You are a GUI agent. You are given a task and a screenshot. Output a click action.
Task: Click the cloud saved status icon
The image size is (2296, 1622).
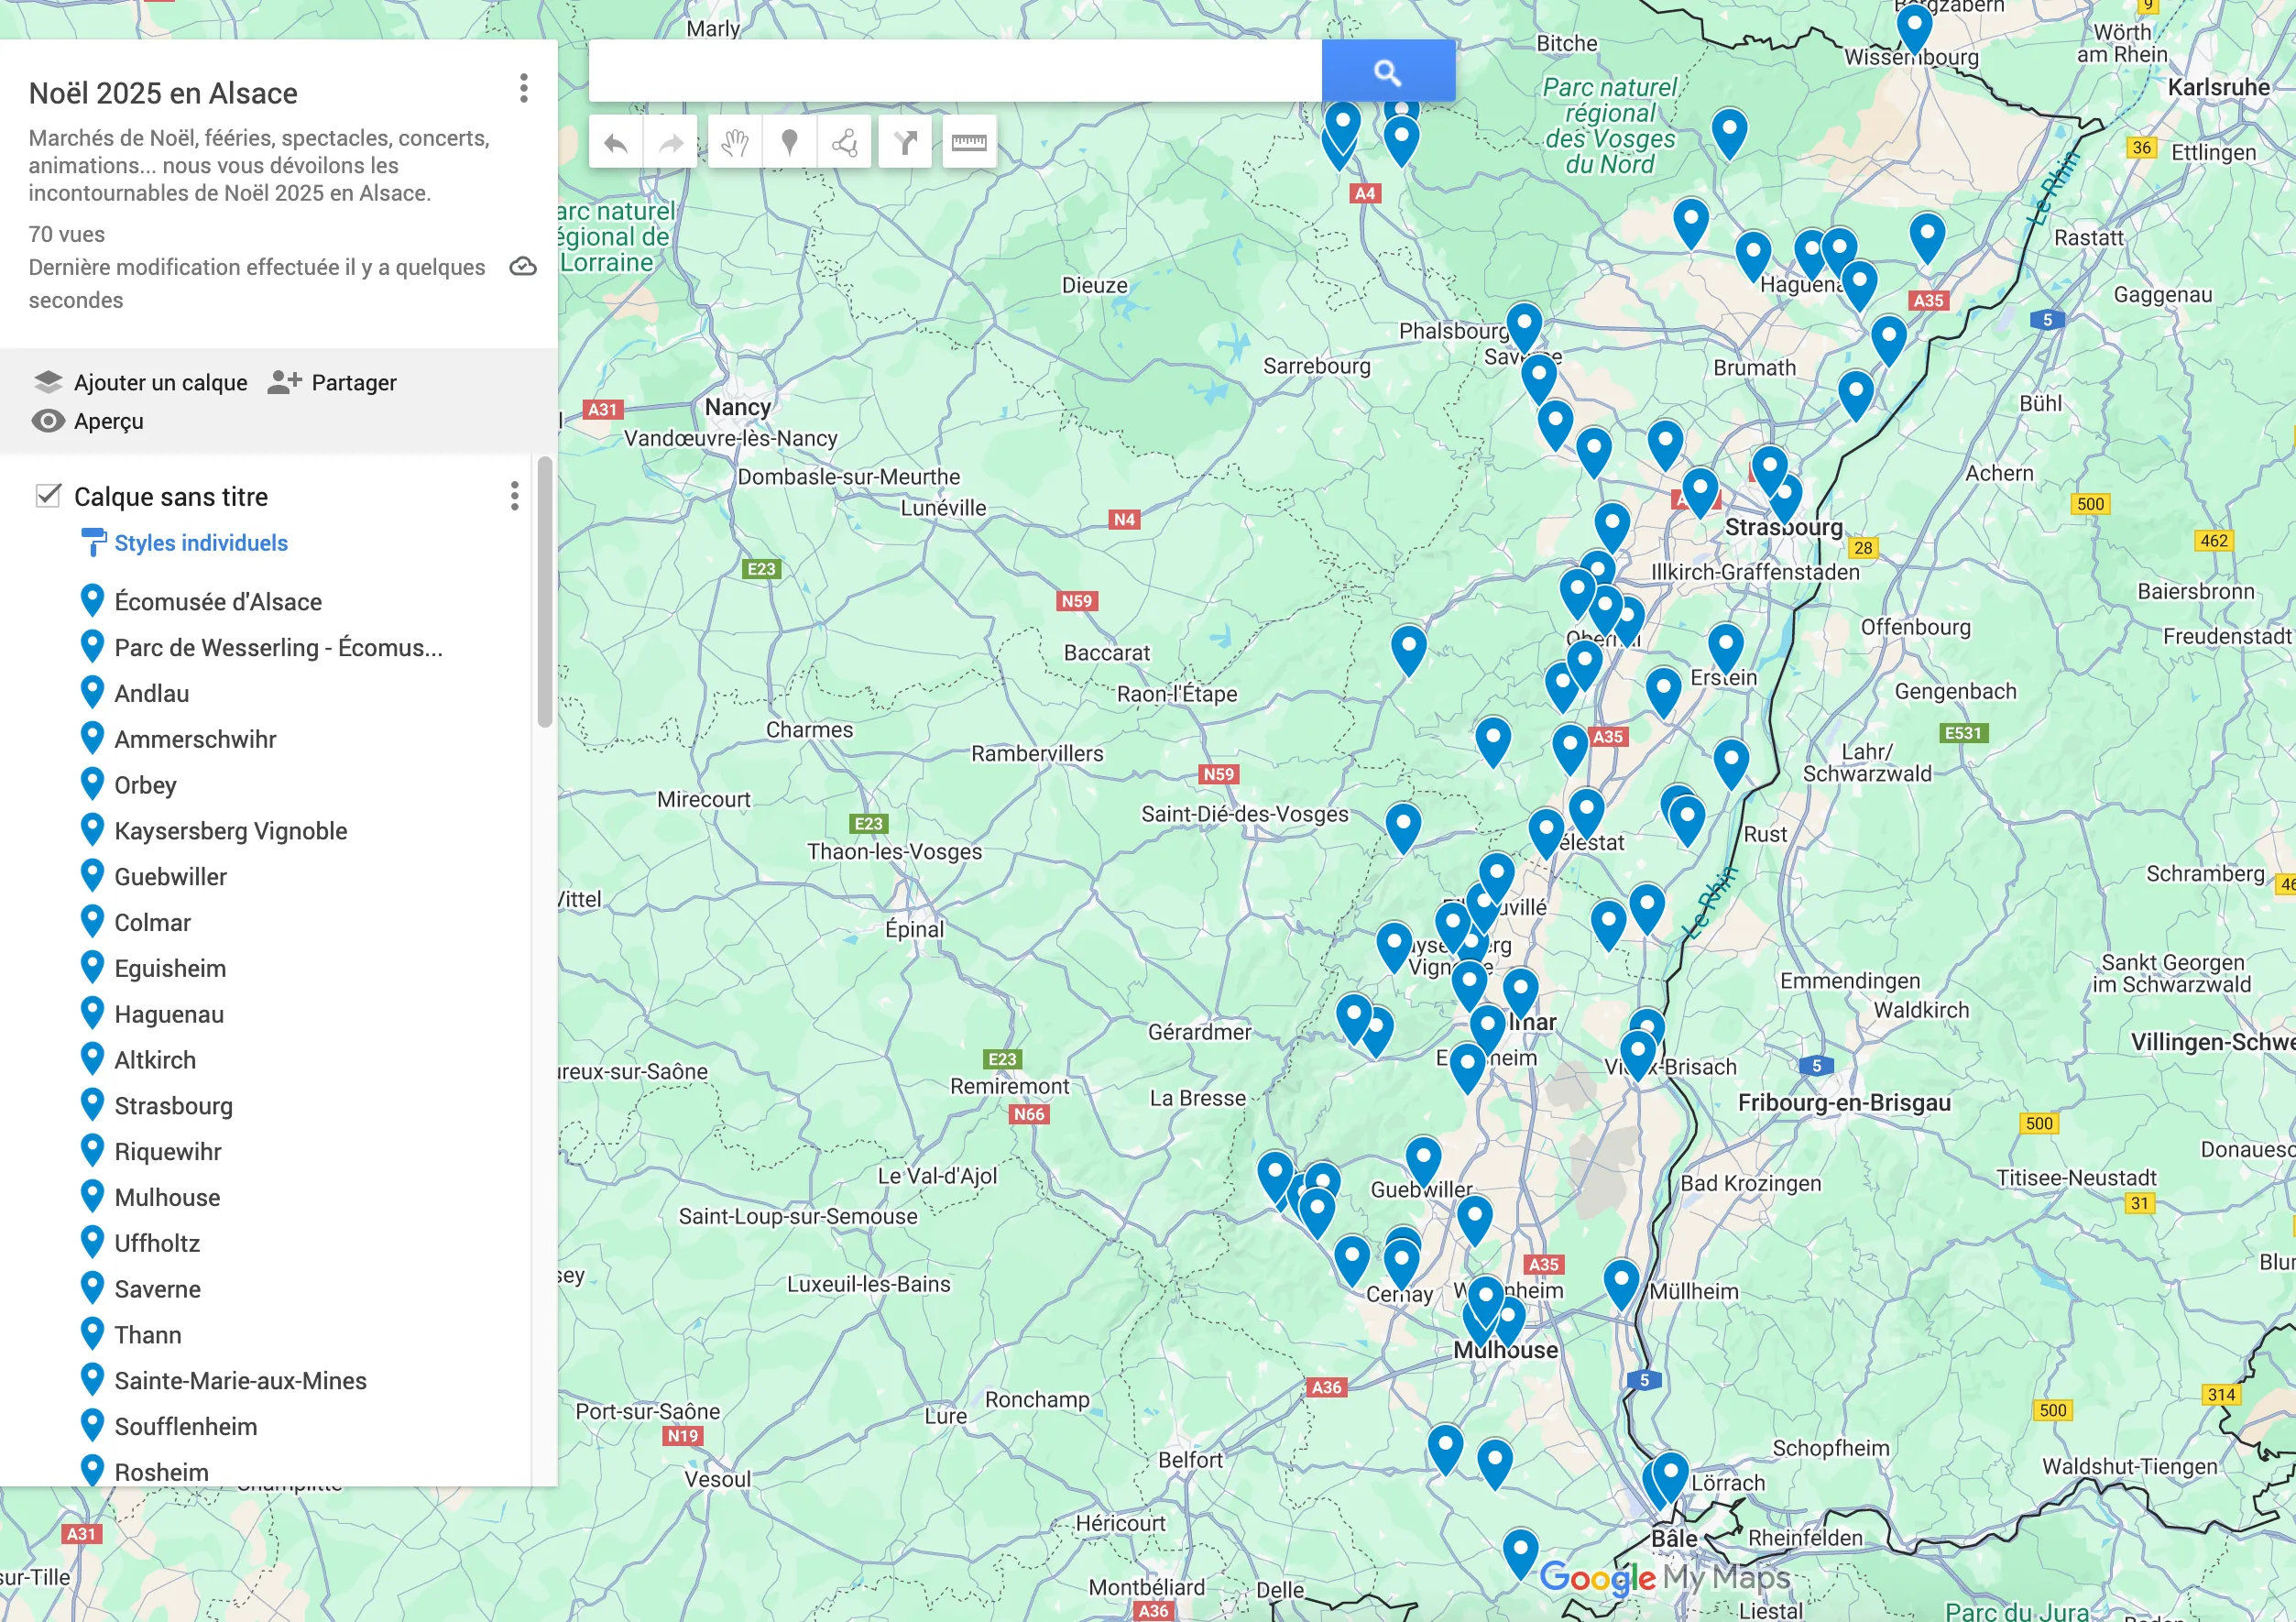tap(523, 267)
